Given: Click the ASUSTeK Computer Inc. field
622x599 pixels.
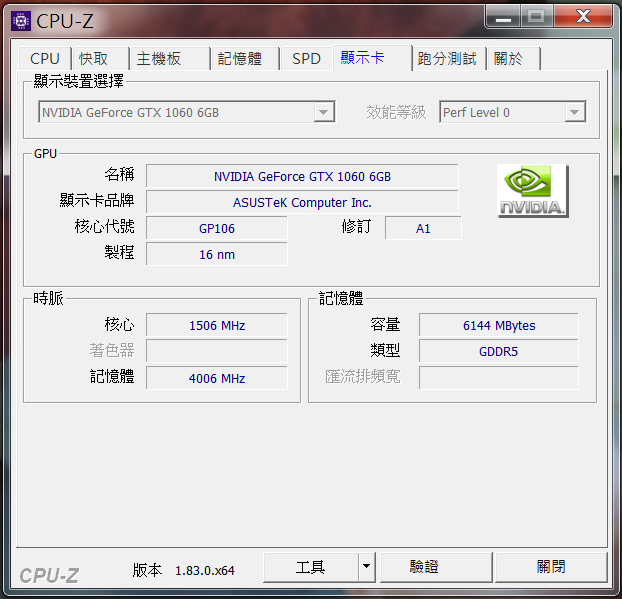Looking at the screenshot, I should (302, 202).
